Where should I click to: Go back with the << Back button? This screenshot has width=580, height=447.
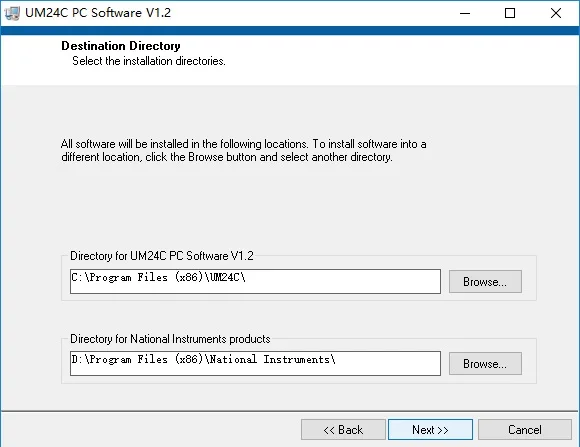(343, 430)
